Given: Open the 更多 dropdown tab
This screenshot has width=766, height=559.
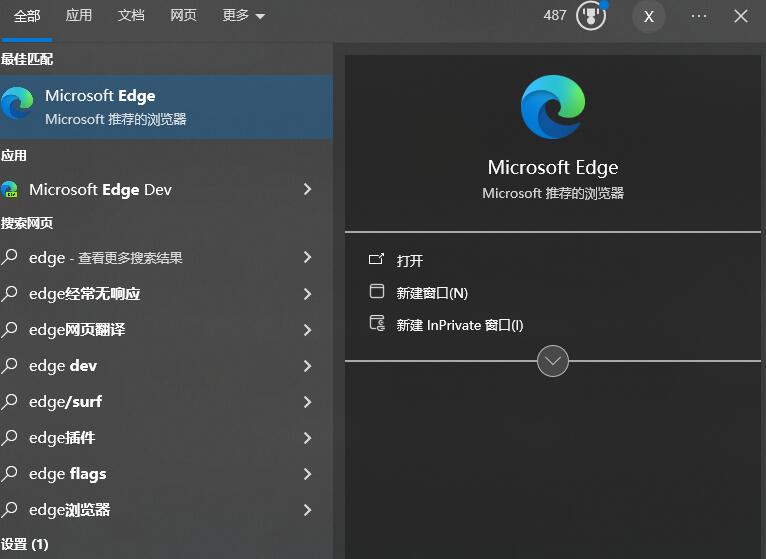Looking at the screenshot, I should pyautogui.click(x=244, y=16).
